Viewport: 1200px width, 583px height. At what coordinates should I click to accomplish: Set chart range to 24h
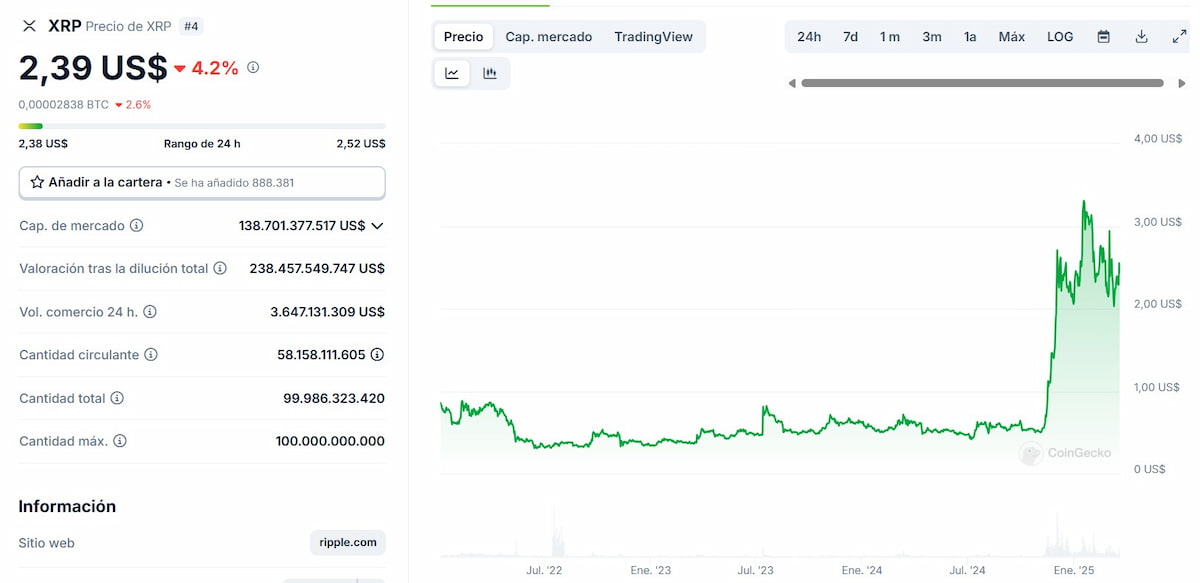tap(809, 37)
